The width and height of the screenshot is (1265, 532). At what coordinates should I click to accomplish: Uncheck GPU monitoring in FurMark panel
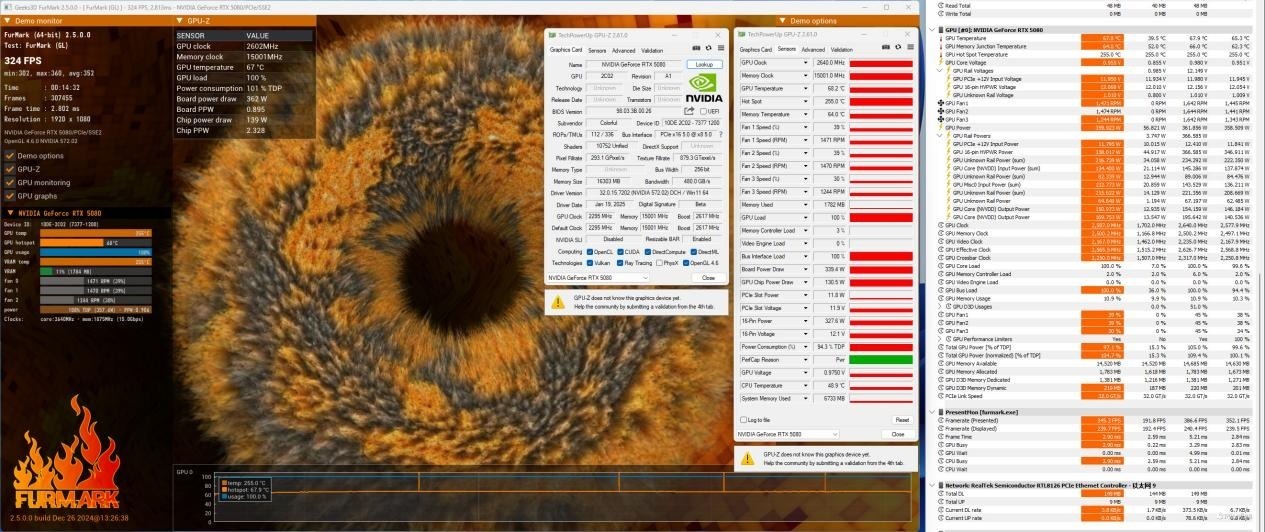(9, 183)
